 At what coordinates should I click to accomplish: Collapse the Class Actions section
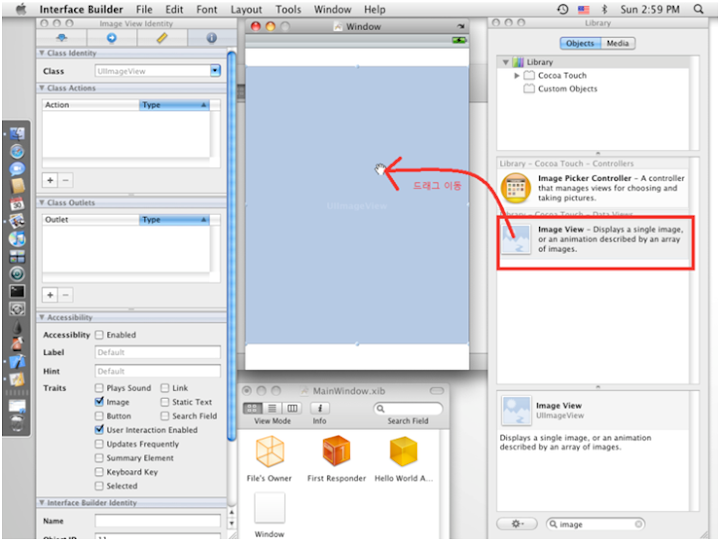click(x=42, y=88)
